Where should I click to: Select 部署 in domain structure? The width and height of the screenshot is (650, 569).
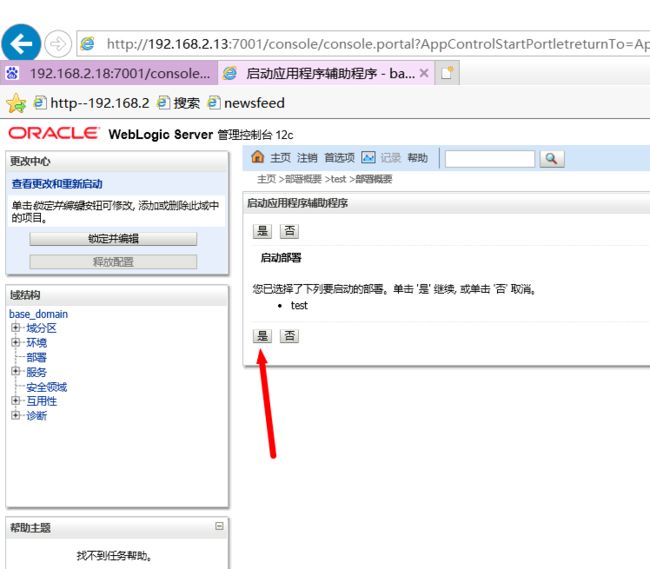(x=36, y=357)
